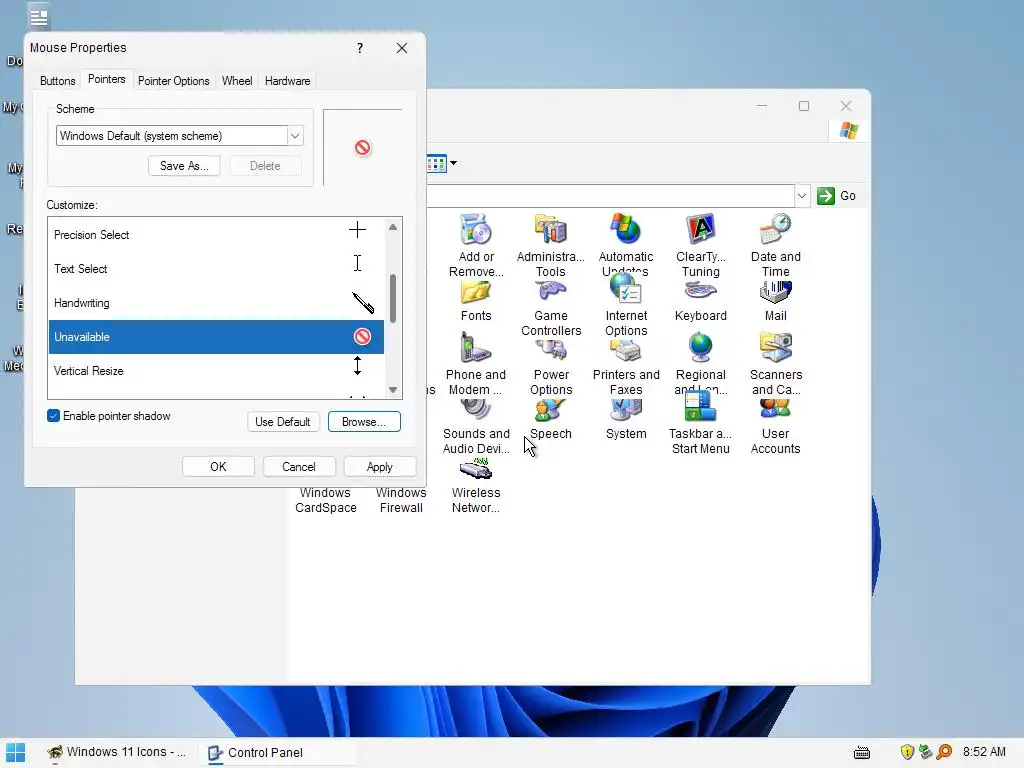Viewport: 1024px width, 768px height.
Task: Click the orange magnifier tray icon
Action: [944, 752]
